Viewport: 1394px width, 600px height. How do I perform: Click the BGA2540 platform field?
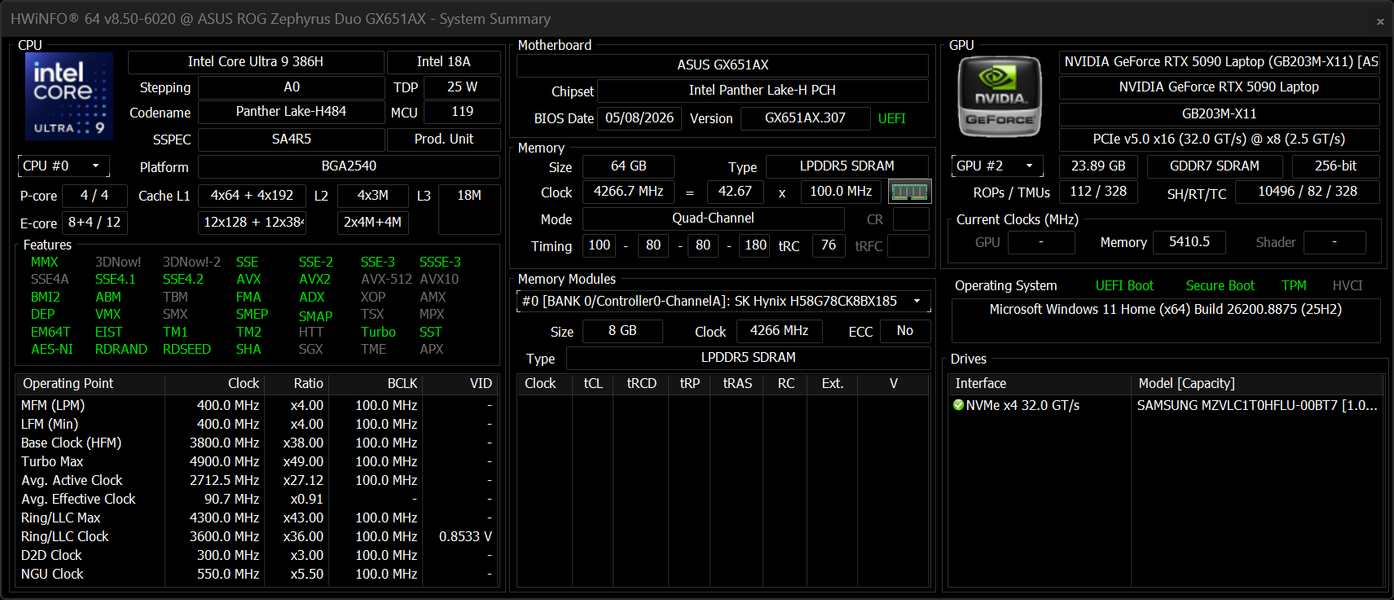point(349,166)
